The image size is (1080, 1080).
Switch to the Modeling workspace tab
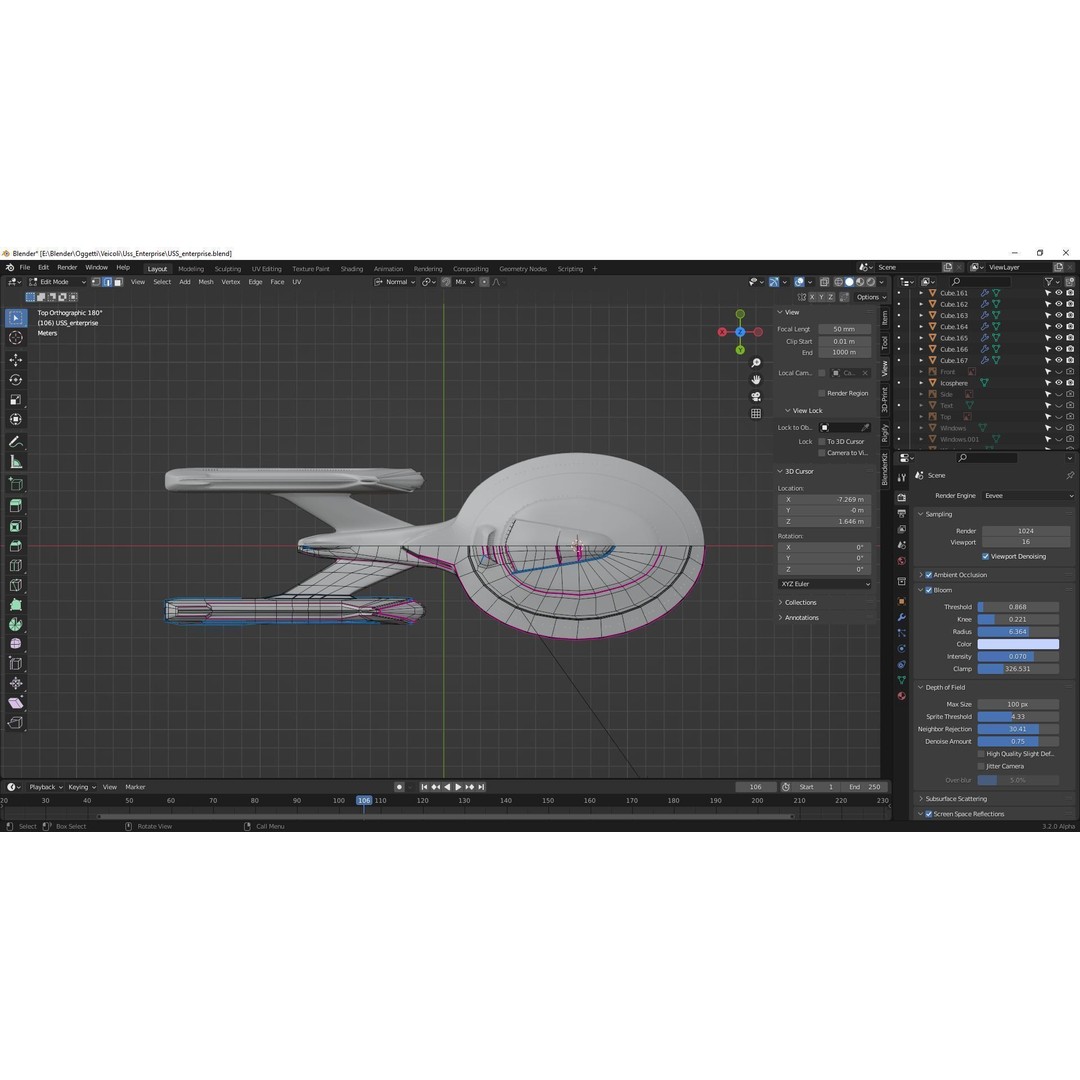tap(191, 269)
